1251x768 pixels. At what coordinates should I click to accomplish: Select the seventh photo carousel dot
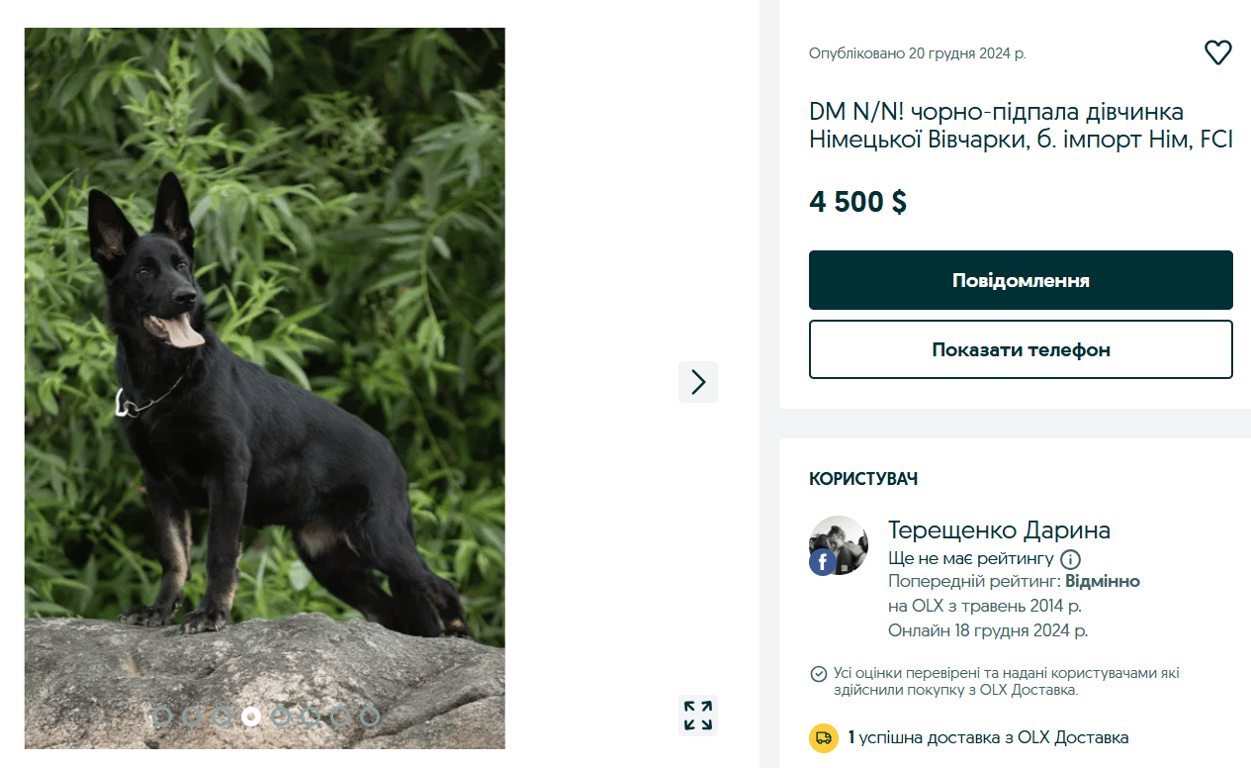(340, 716)
